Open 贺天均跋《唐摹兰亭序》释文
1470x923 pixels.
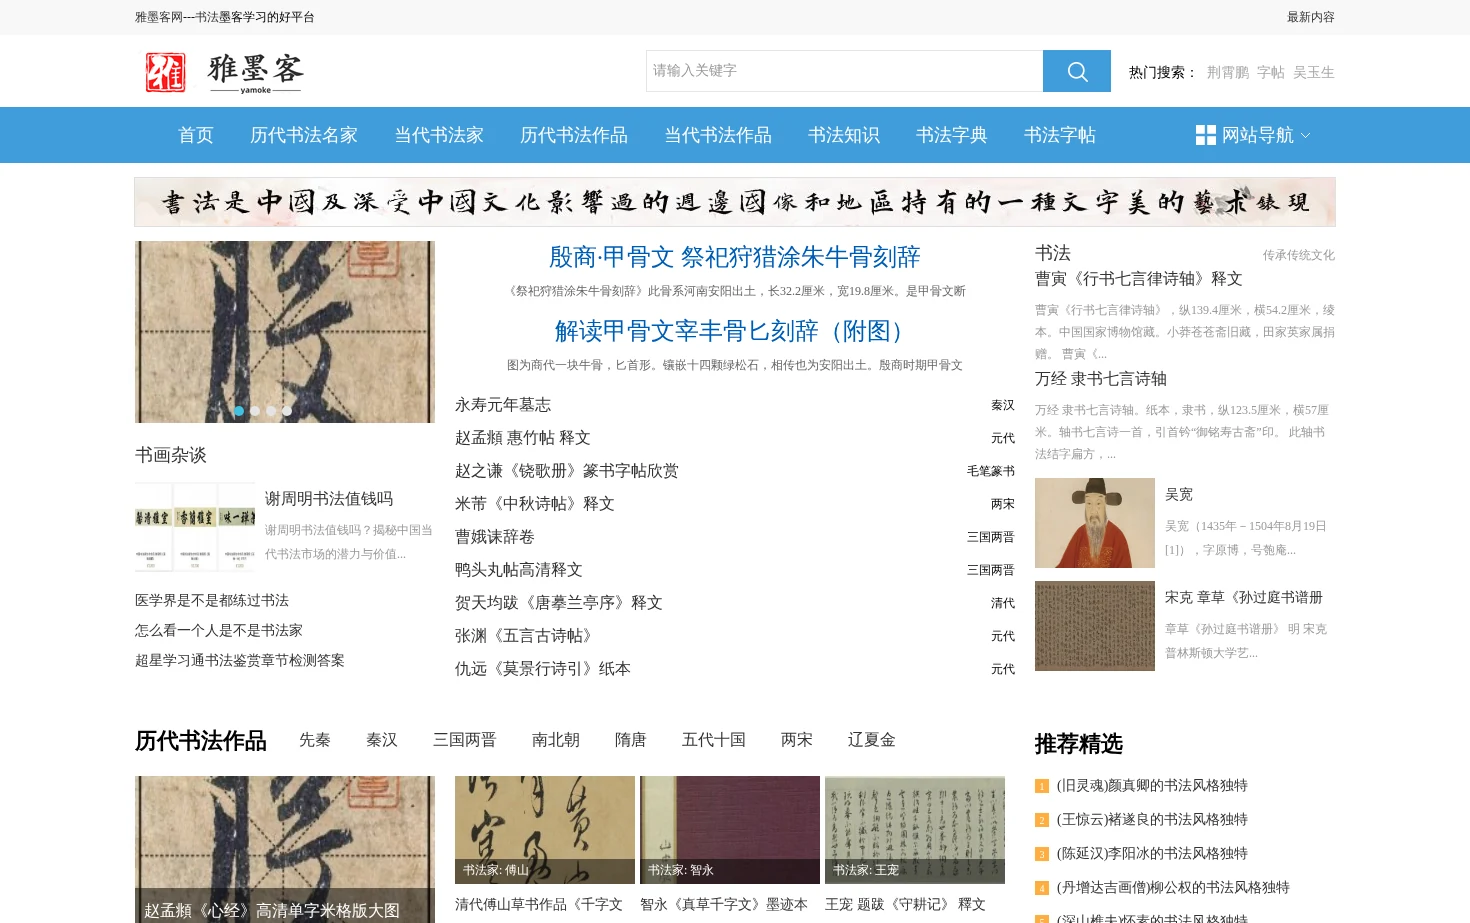coord(559,603)
